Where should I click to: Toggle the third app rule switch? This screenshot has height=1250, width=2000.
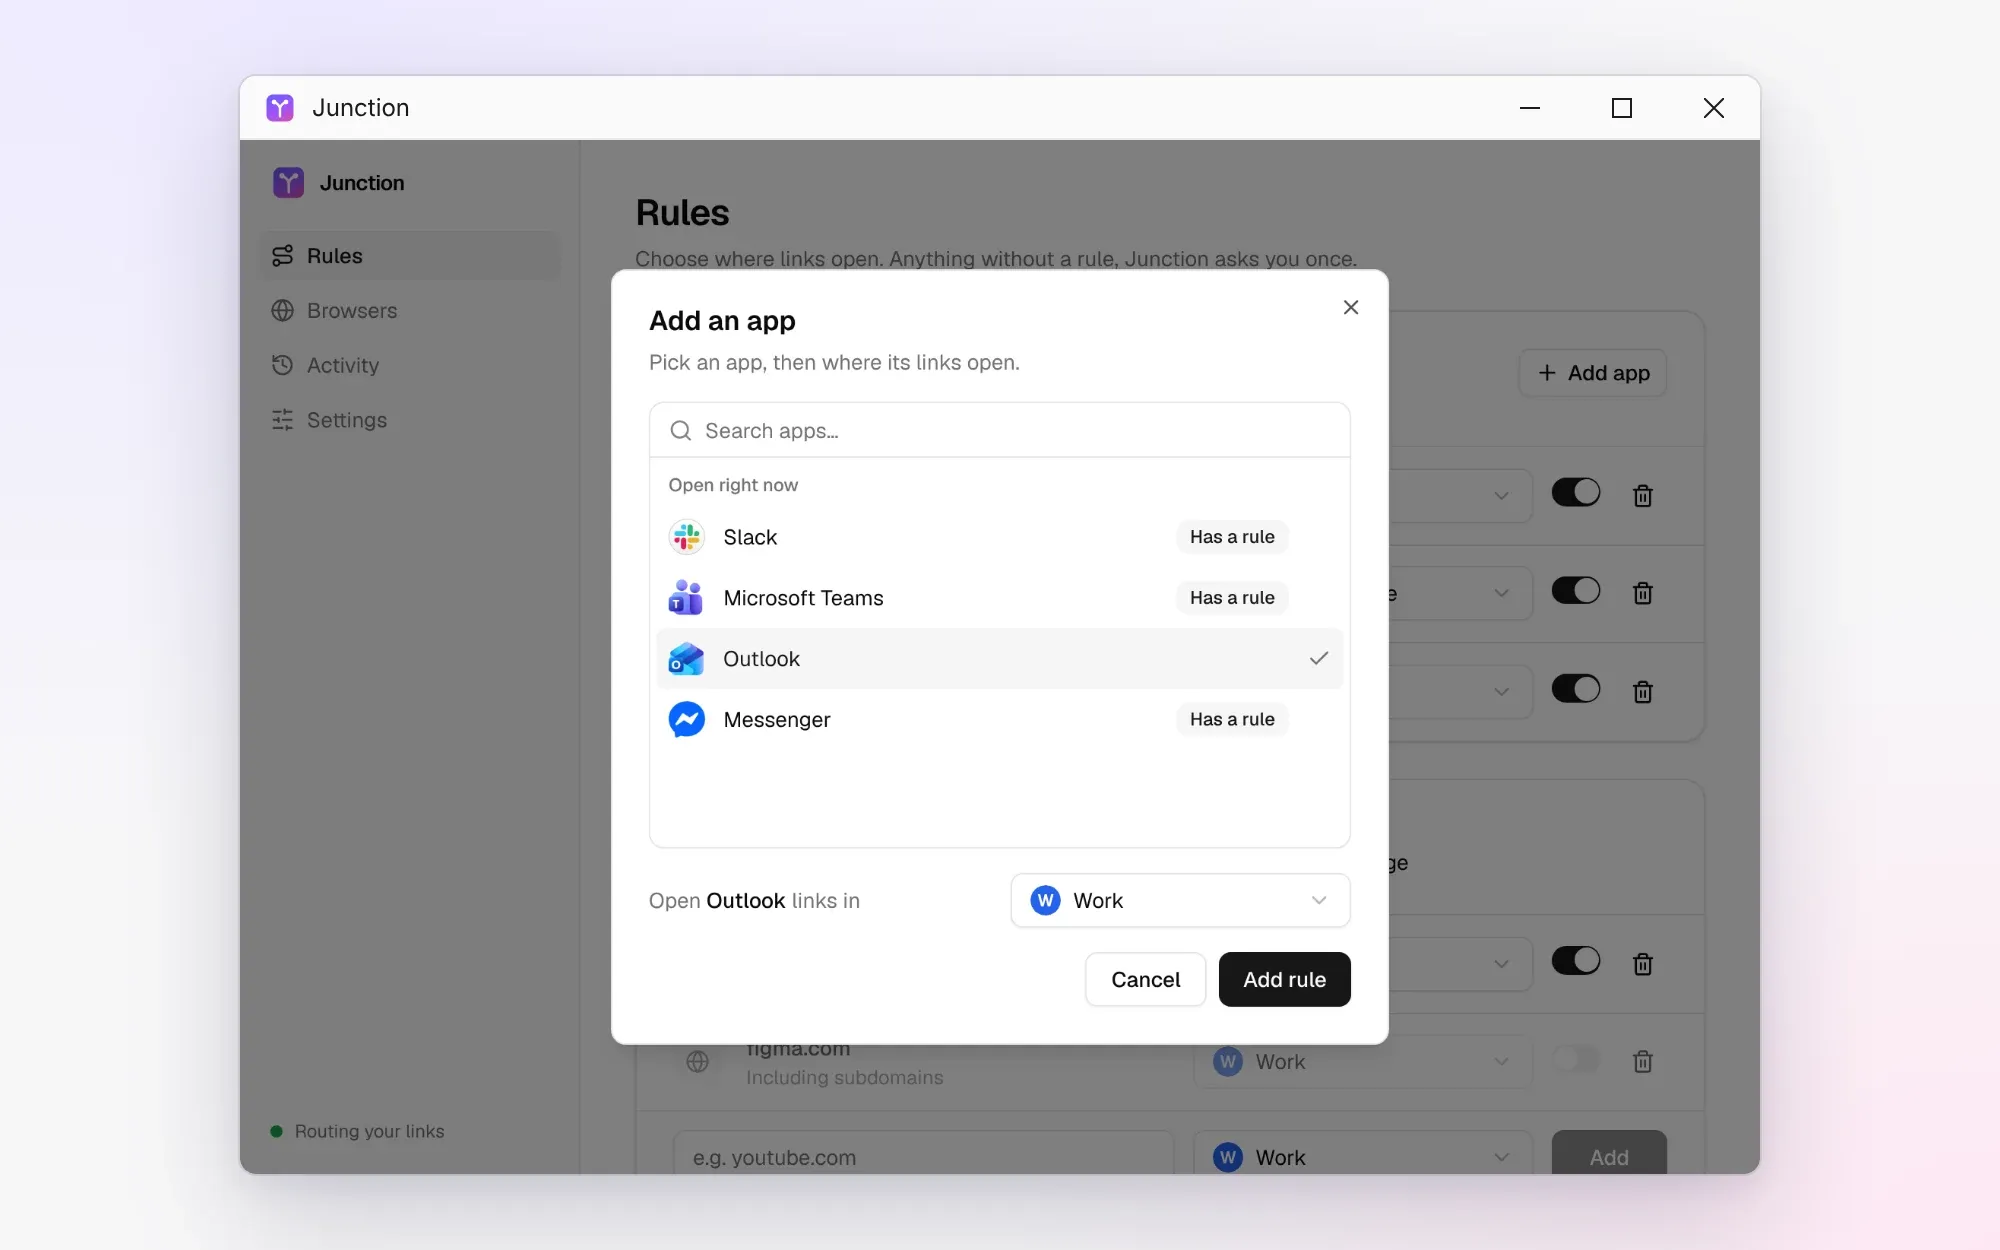tap(1575, 688)
